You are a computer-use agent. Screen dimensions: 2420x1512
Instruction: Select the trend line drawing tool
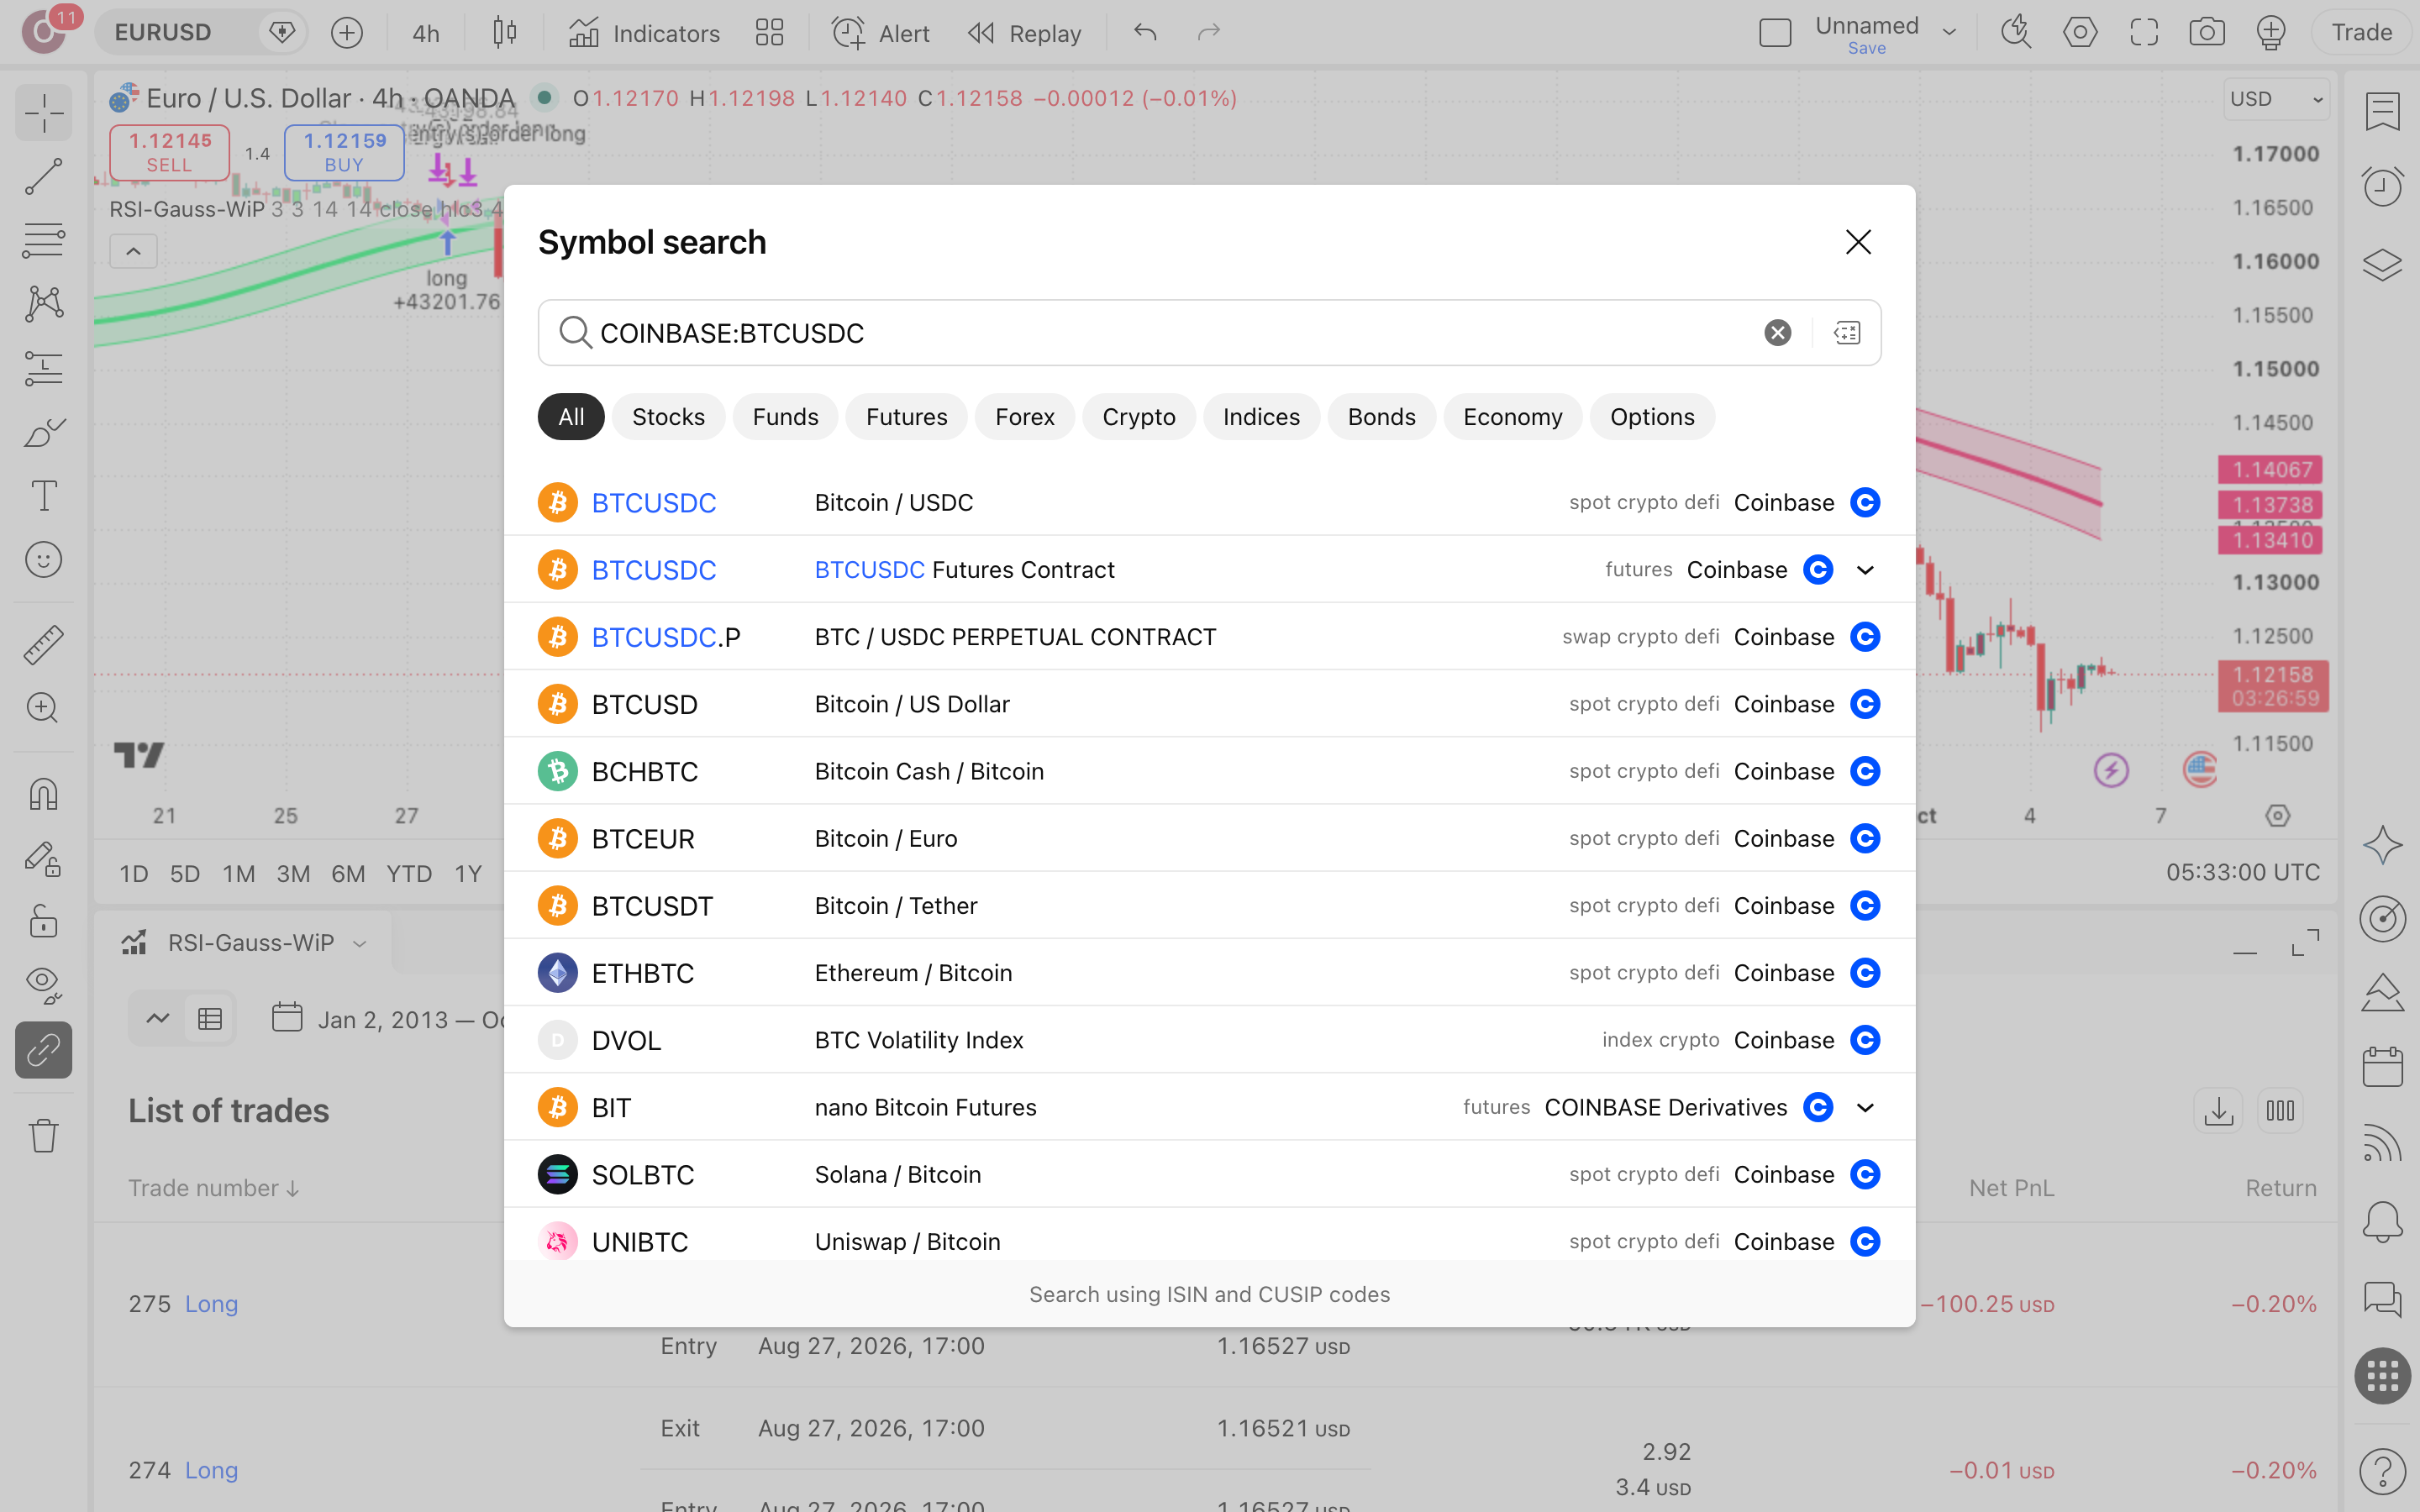44,177
